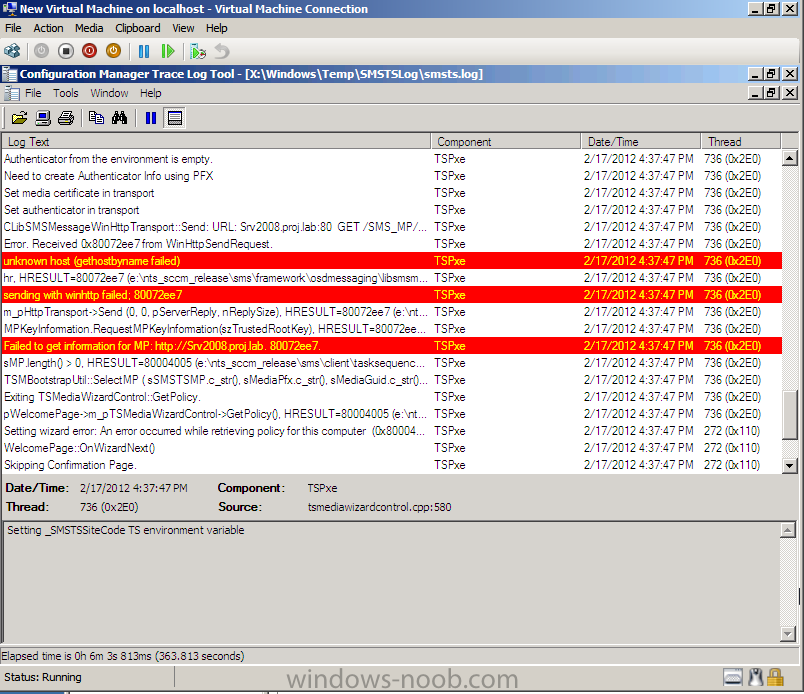The width and height of the screenshot is (804, 694).
Task: Click the orange Save state icon
Action: (x=113, y=51)
